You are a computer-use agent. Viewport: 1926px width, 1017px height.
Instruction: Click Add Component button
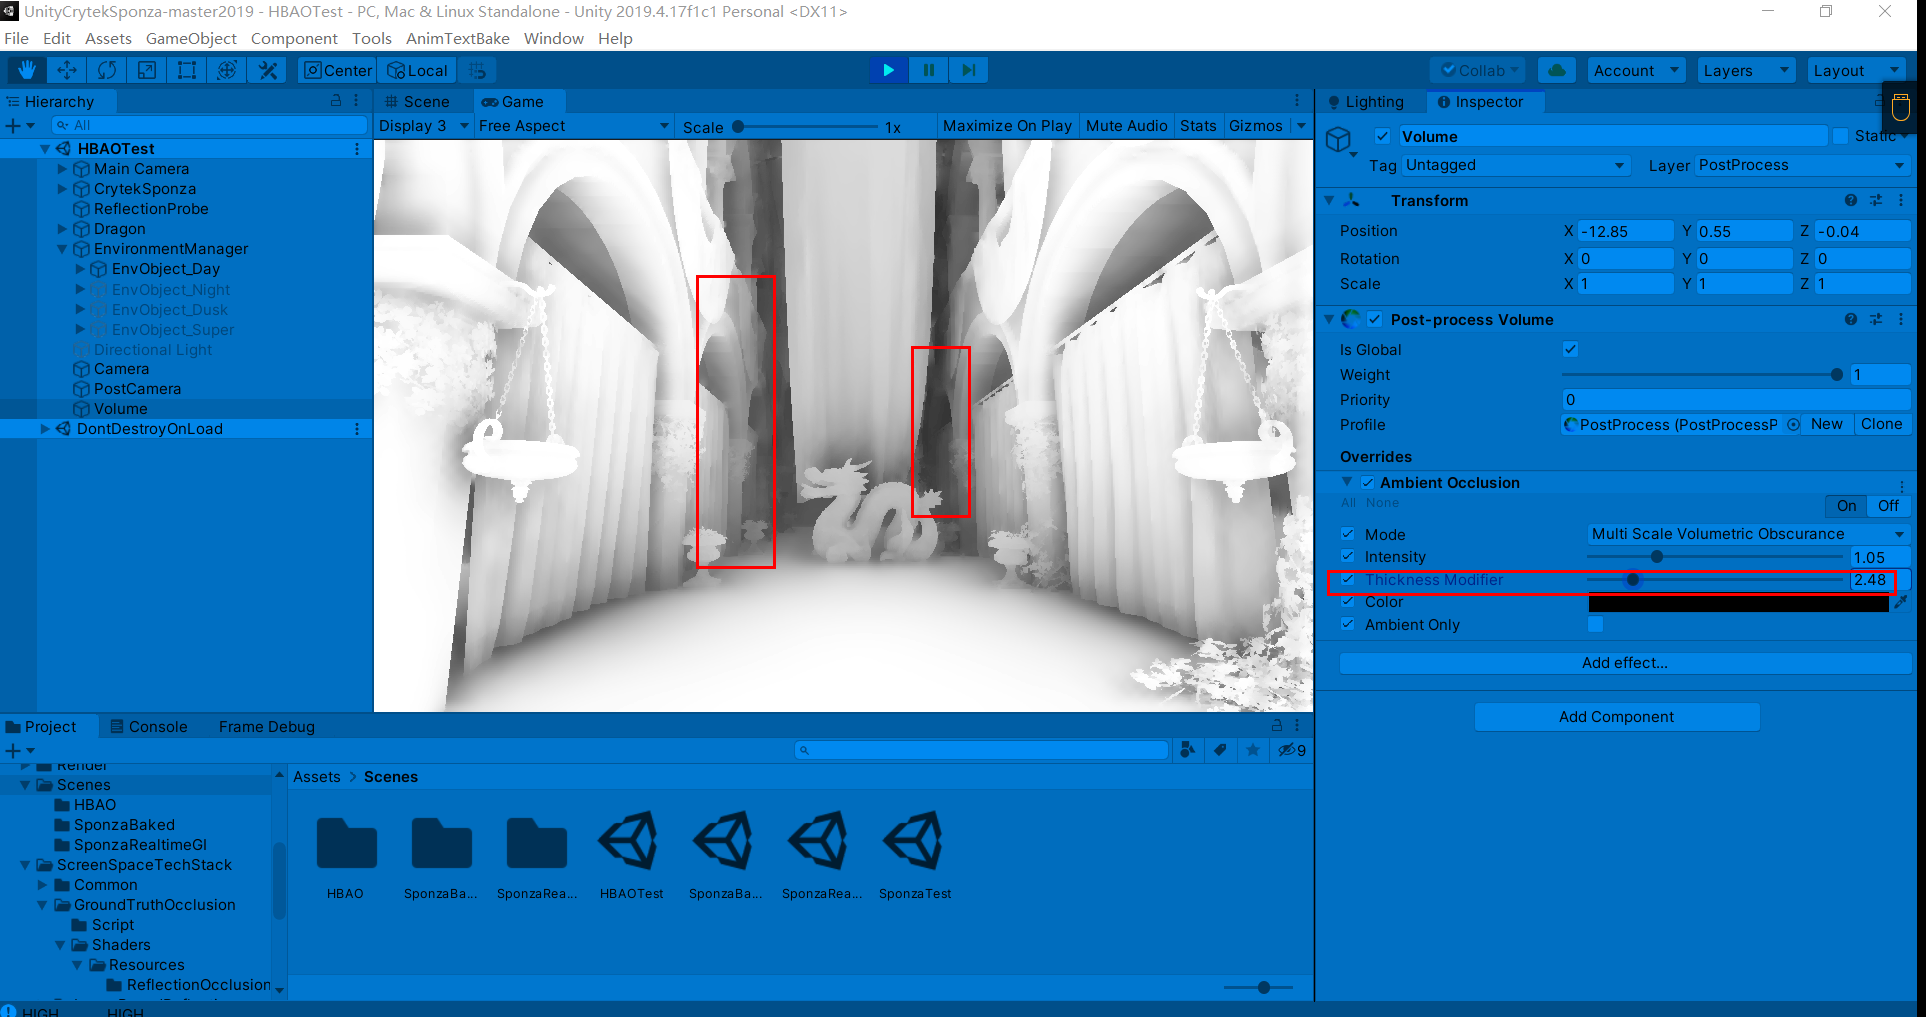click(x=1616, y=716)
